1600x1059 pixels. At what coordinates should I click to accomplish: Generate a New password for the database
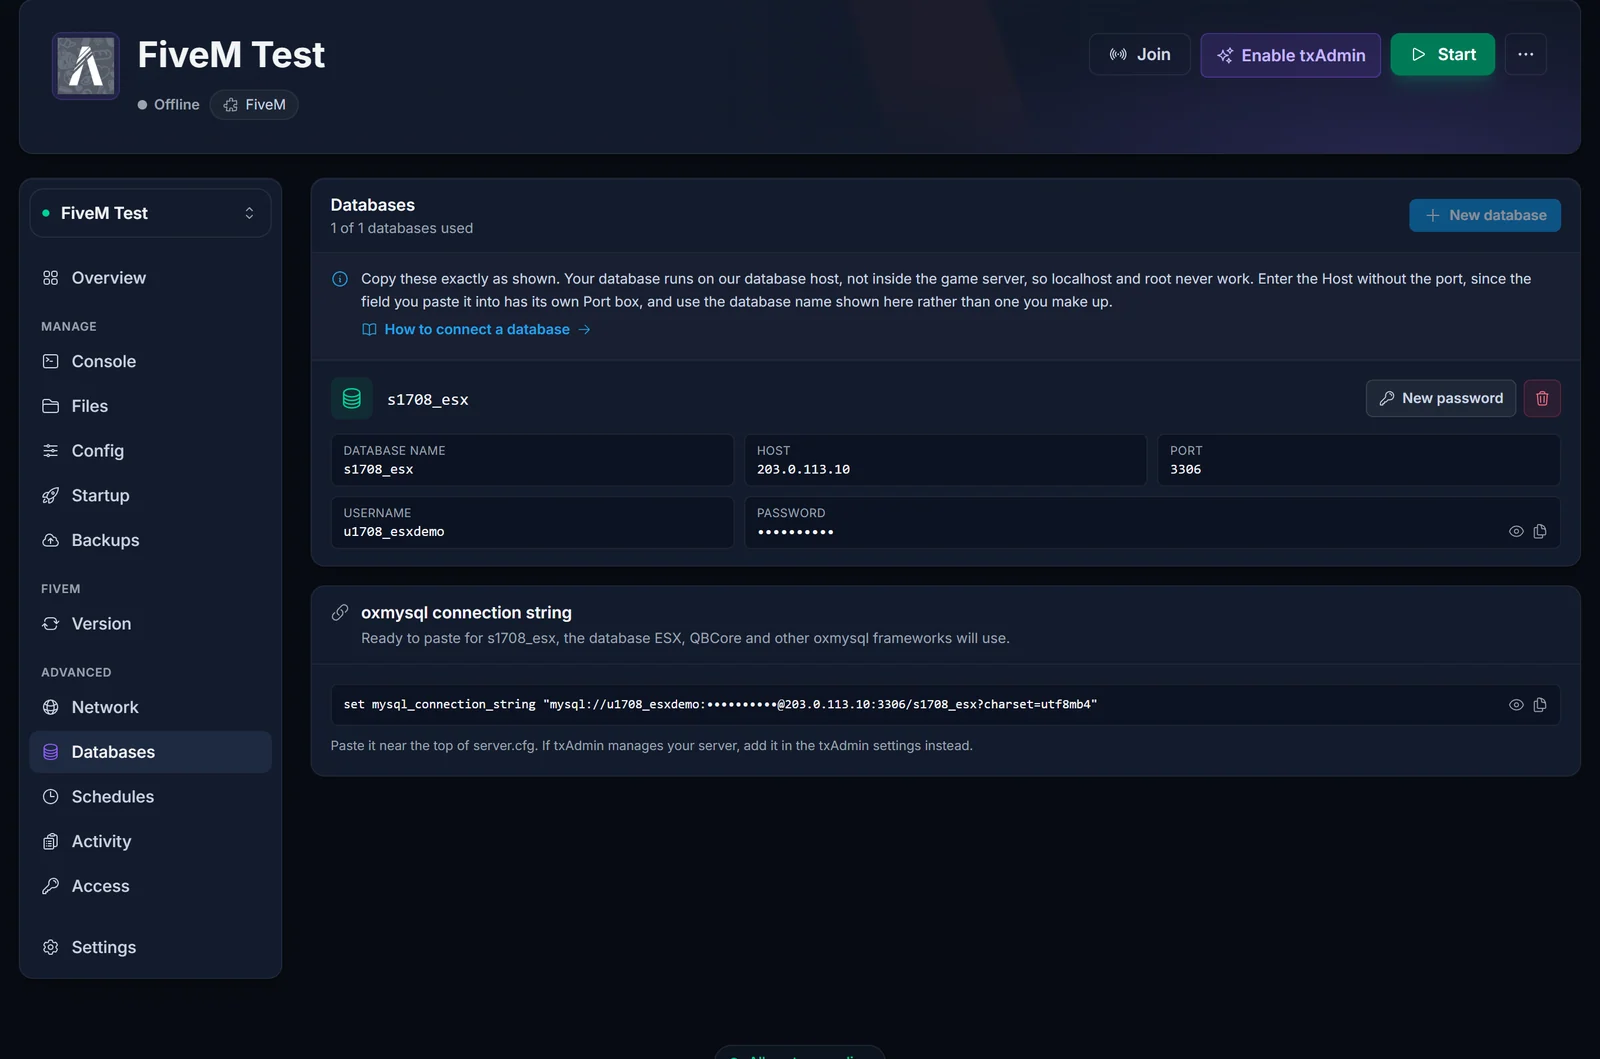coord(1441,398)
